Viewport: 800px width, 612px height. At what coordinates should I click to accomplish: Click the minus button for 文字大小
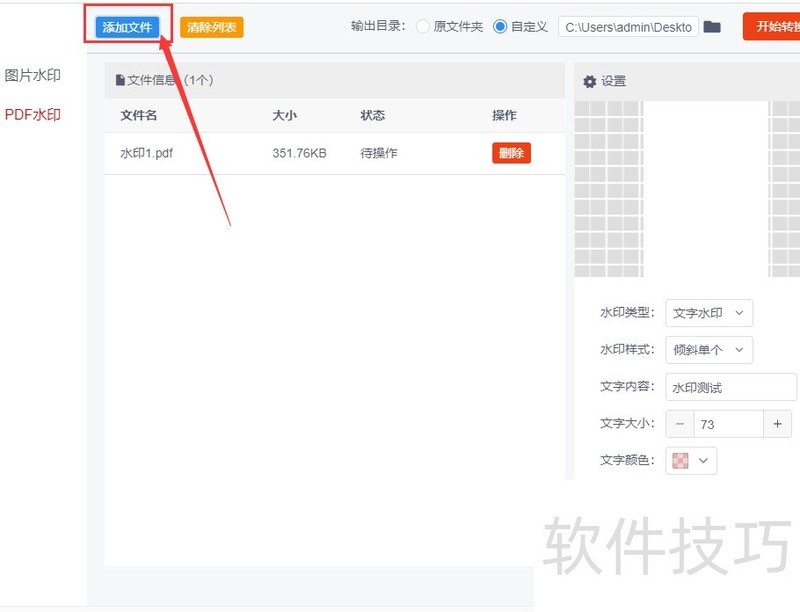680,424
